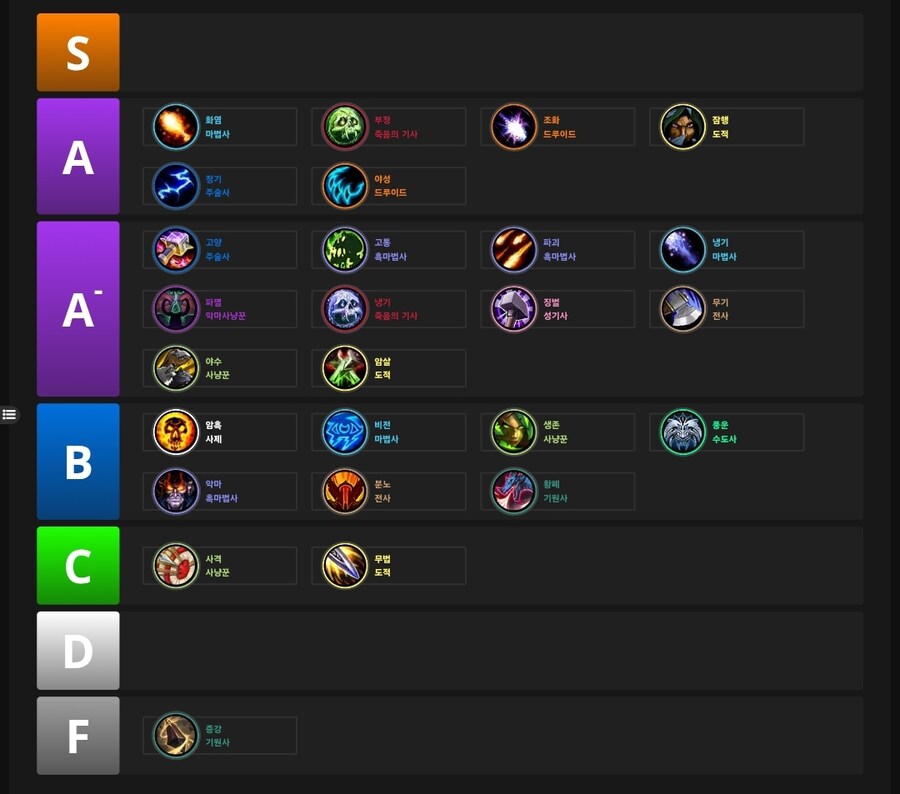Open the 분노 전사 entry in B tier
Viewport: 900px width, 794px height.
tap(389, 491)
